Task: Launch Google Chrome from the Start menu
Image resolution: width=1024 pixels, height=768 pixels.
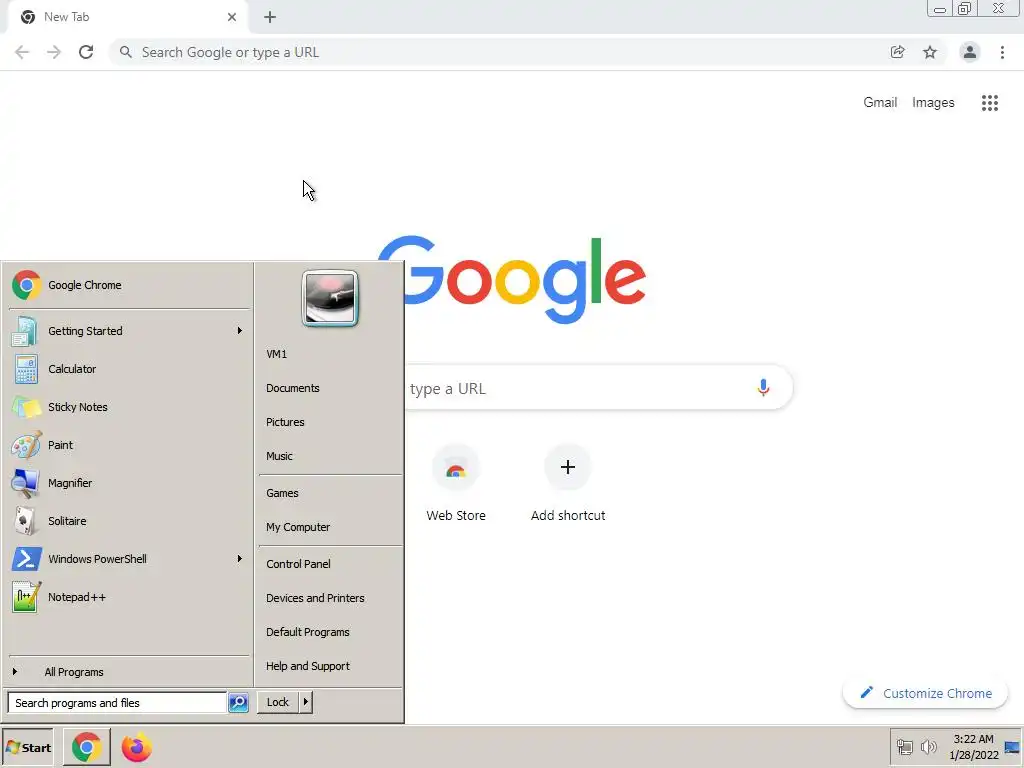Action: point(129,285)
